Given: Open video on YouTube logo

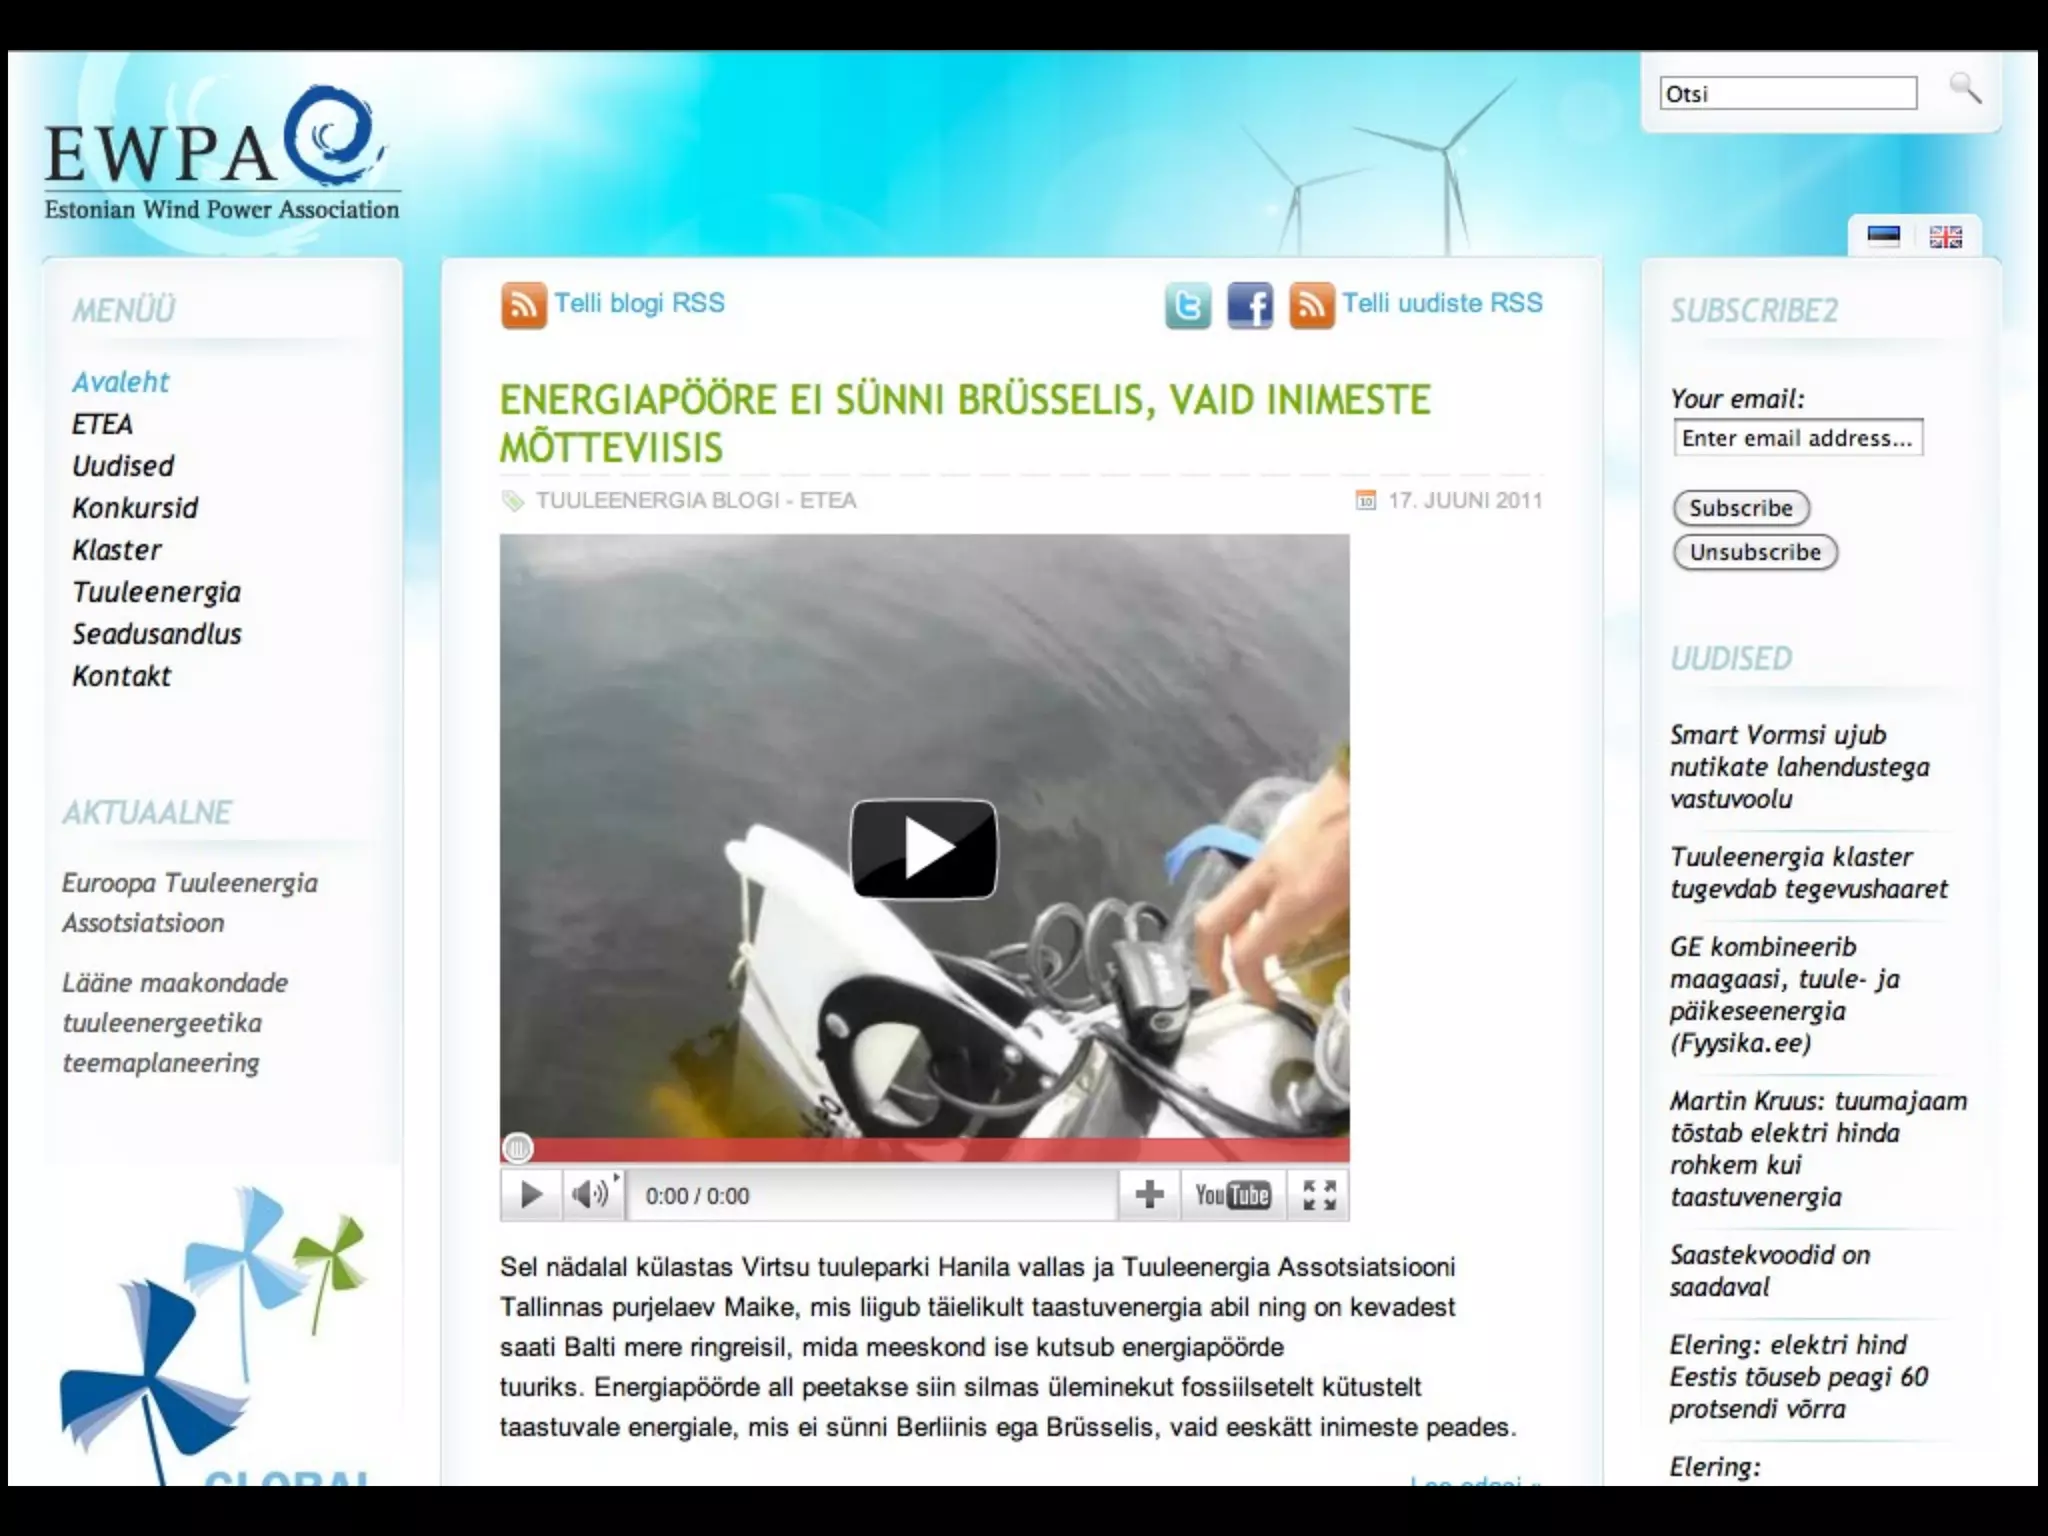Looking at the screenshot, I should pyautogui.click(x=1232, y=1195).
